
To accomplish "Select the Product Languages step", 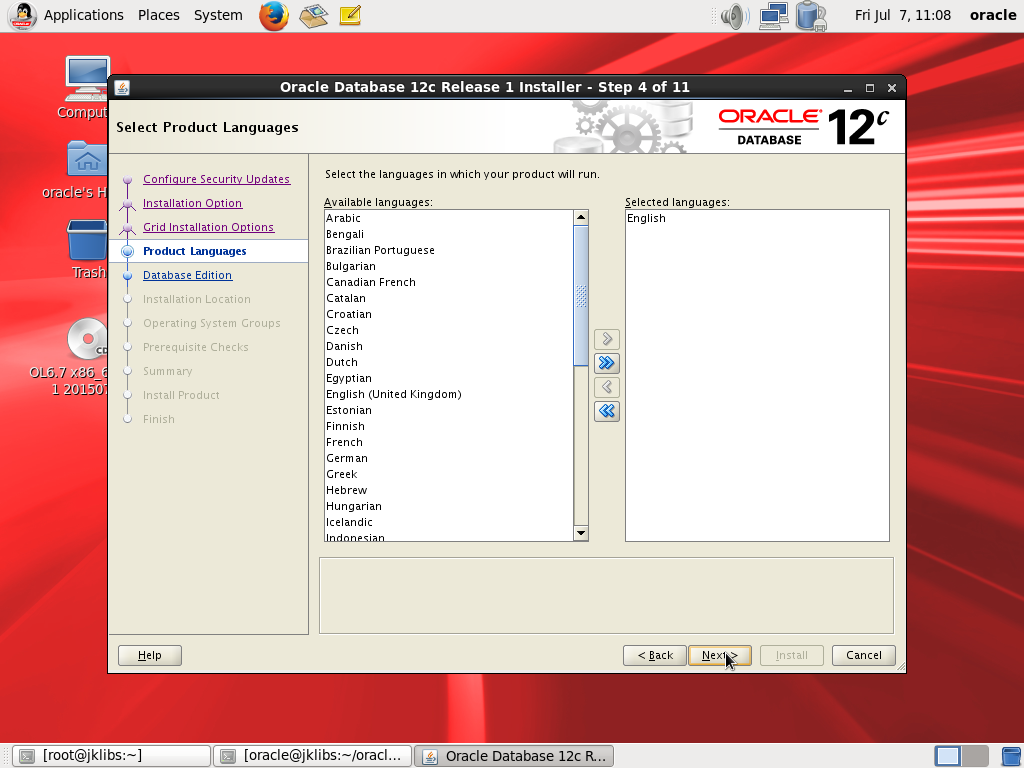I will 195,251.
